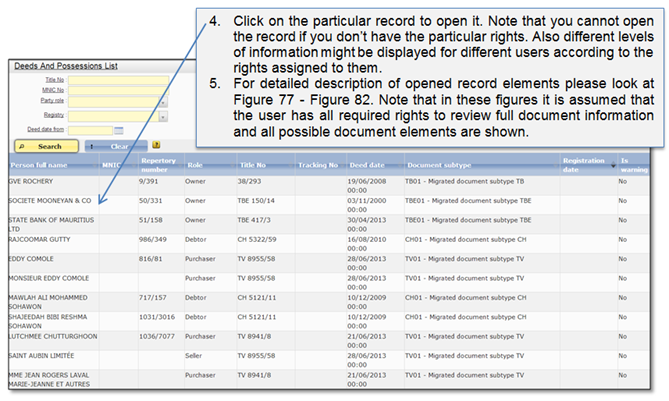Screen dimensions: 669x401
Task: Click the Document subtype column header
Action: click(x=440, y=164)
